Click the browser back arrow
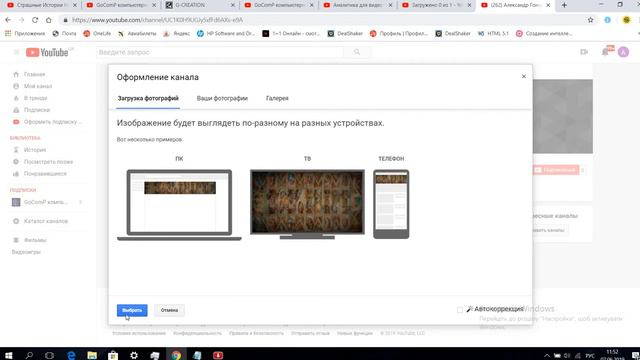The height and width of the screenshot is (360, 640). click(8, 20)
